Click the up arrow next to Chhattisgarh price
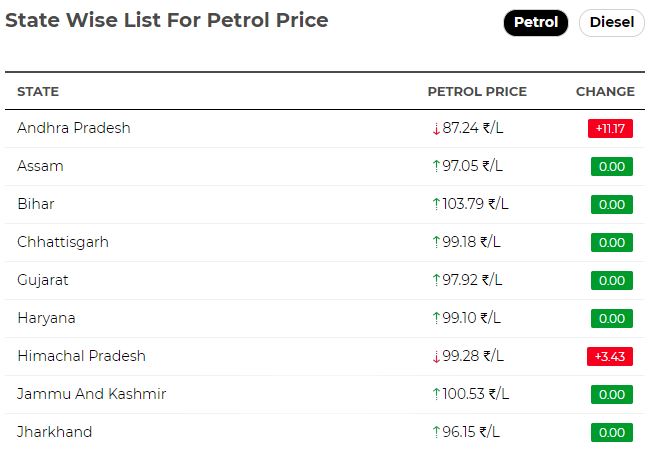The height and width of the screenshot is (462, 657). click(436, 242)
